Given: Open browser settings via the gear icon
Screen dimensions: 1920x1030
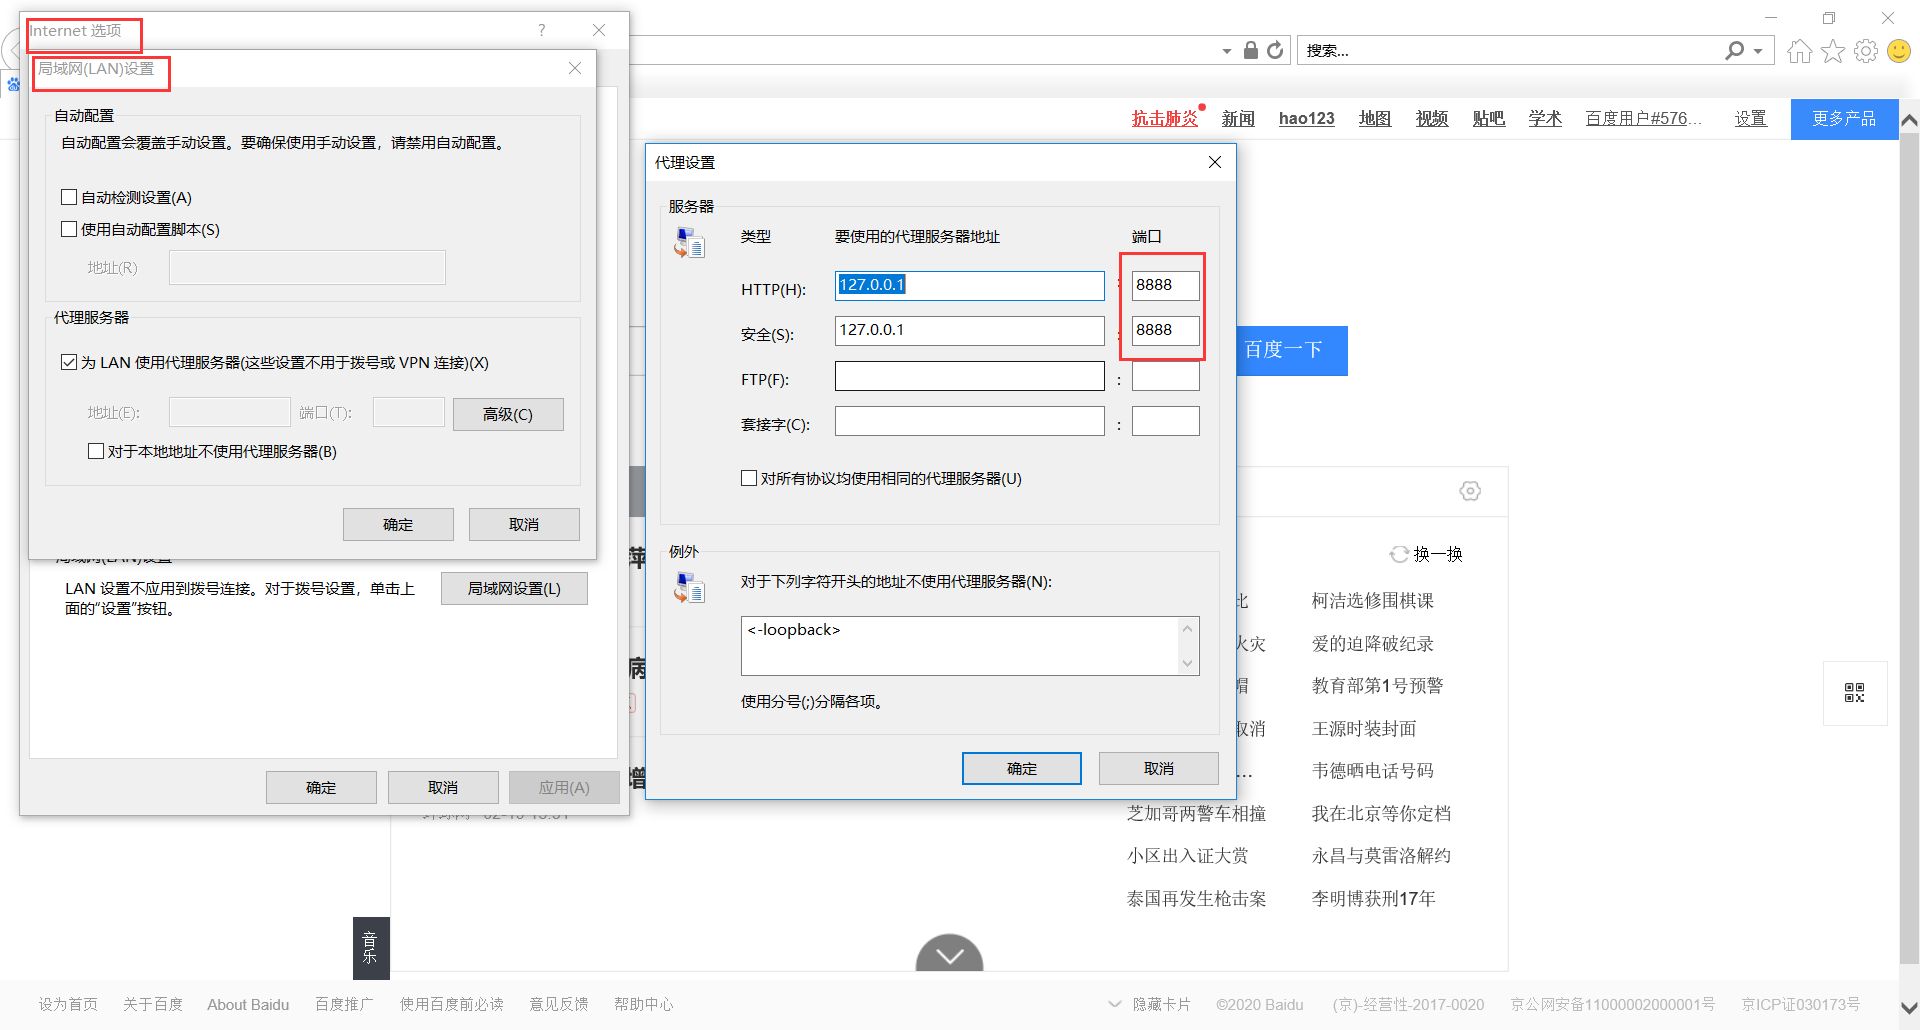Looking at the screenshot, I should 1866,51.
